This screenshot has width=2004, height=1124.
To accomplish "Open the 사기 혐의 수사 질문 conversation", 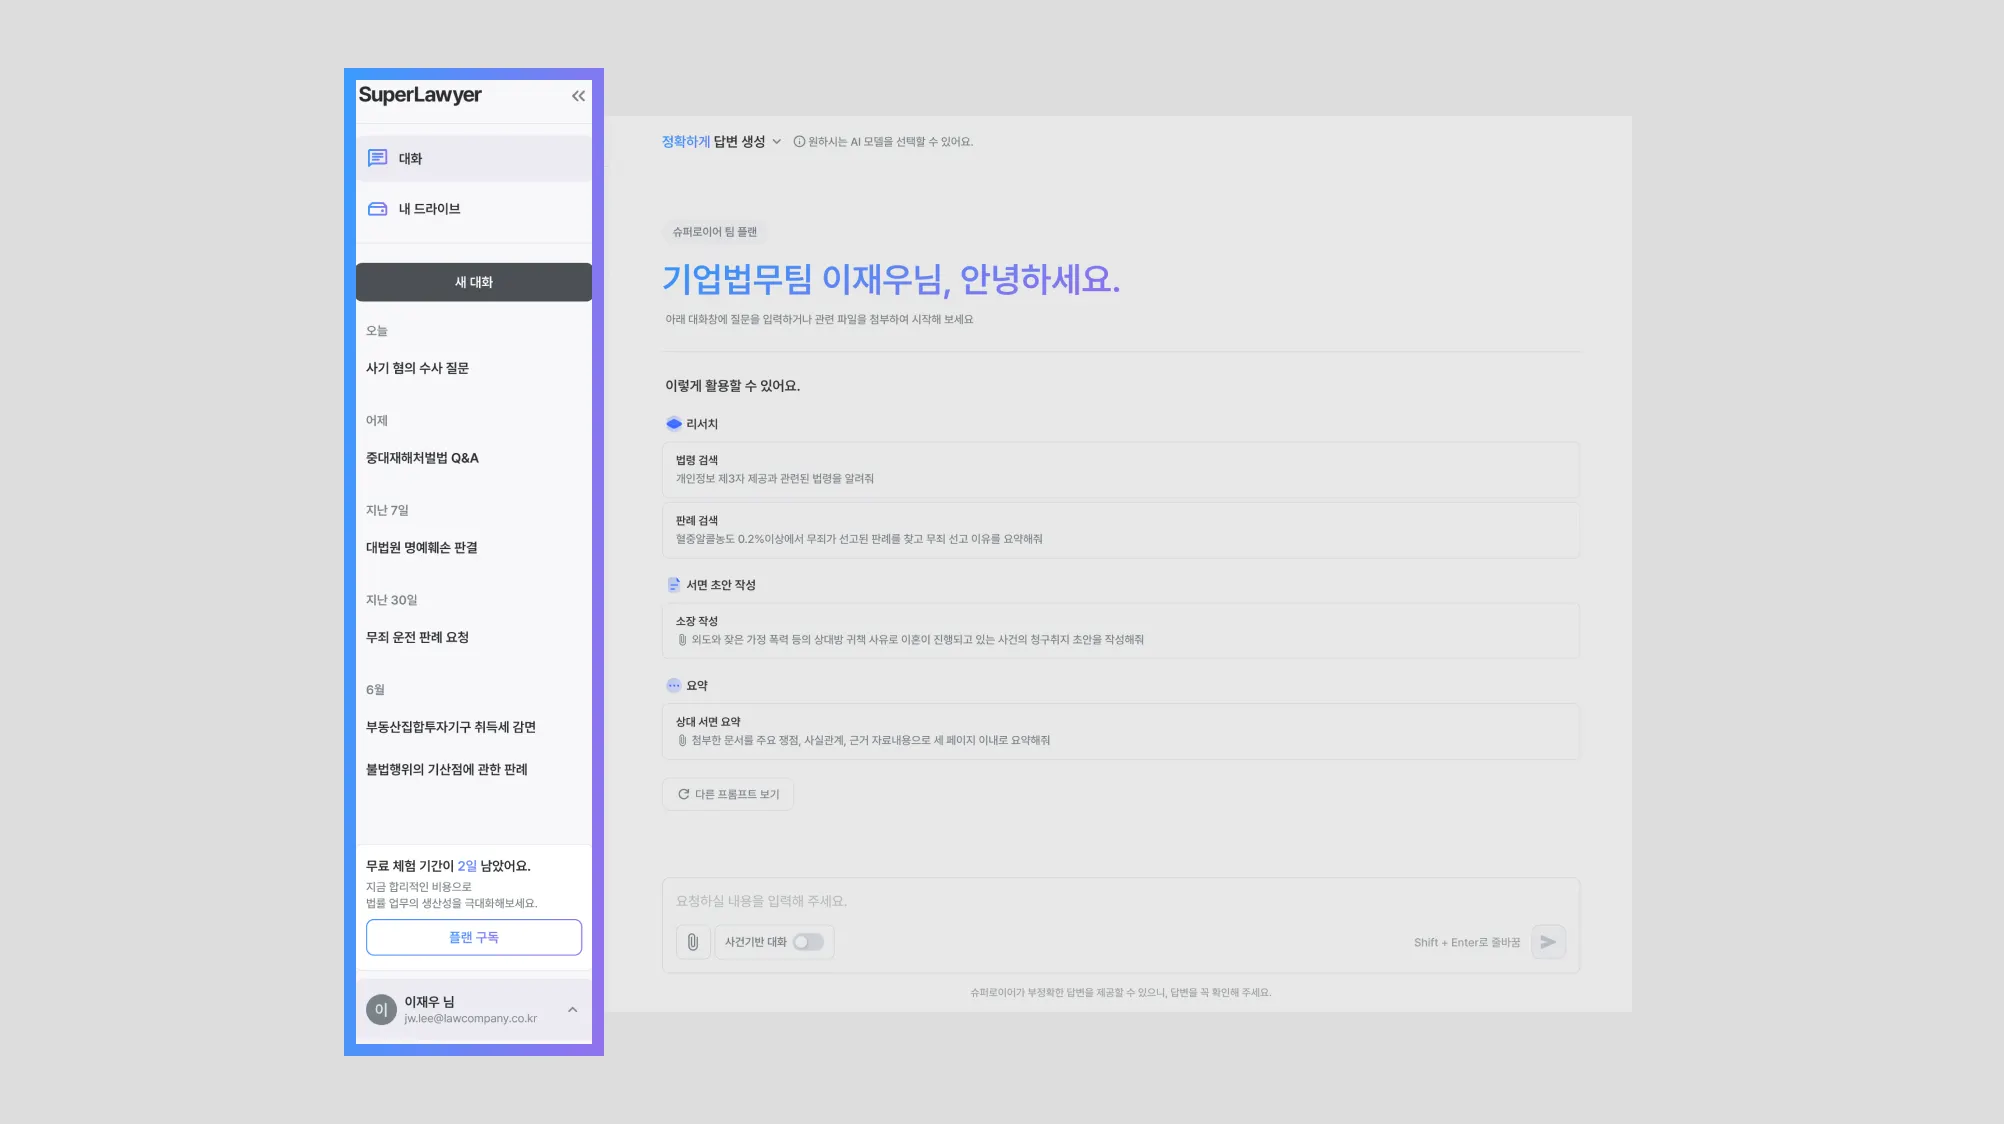I will point(417,368).
